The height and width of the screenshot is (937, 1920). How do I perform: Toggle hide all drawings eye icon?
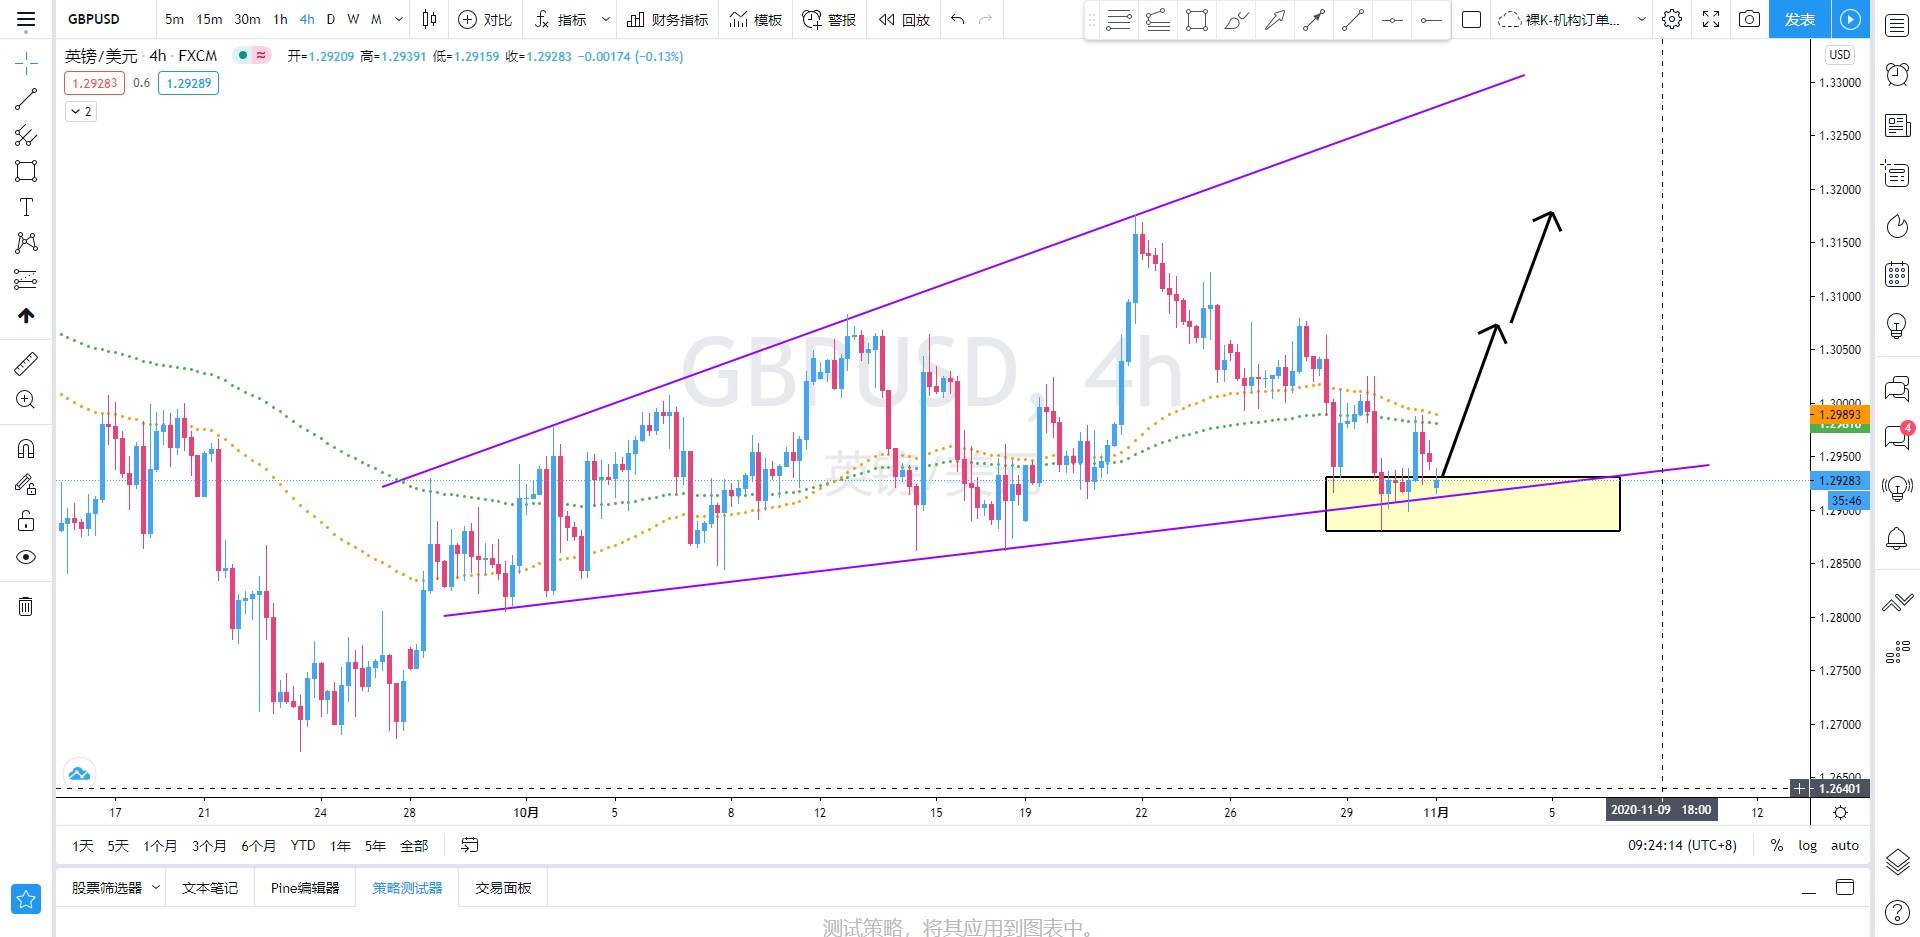26,557
